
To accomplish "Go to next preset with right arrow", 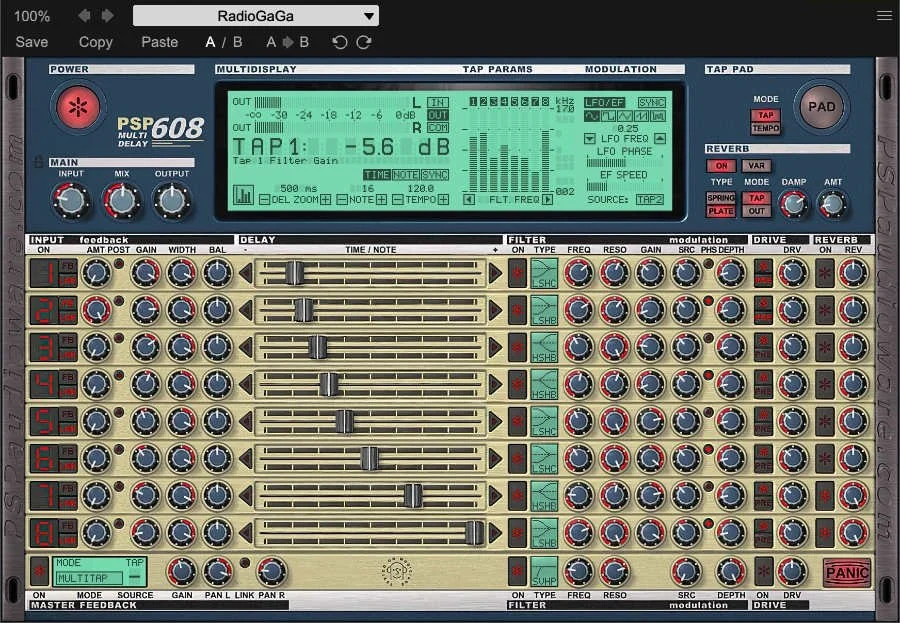I will point(107,16).
